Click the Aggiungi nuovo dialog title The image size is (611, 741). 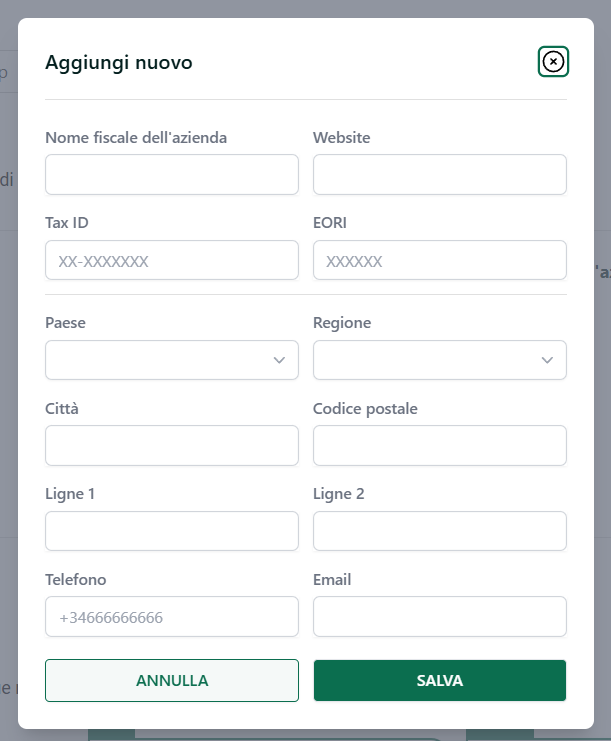point(119,63)
